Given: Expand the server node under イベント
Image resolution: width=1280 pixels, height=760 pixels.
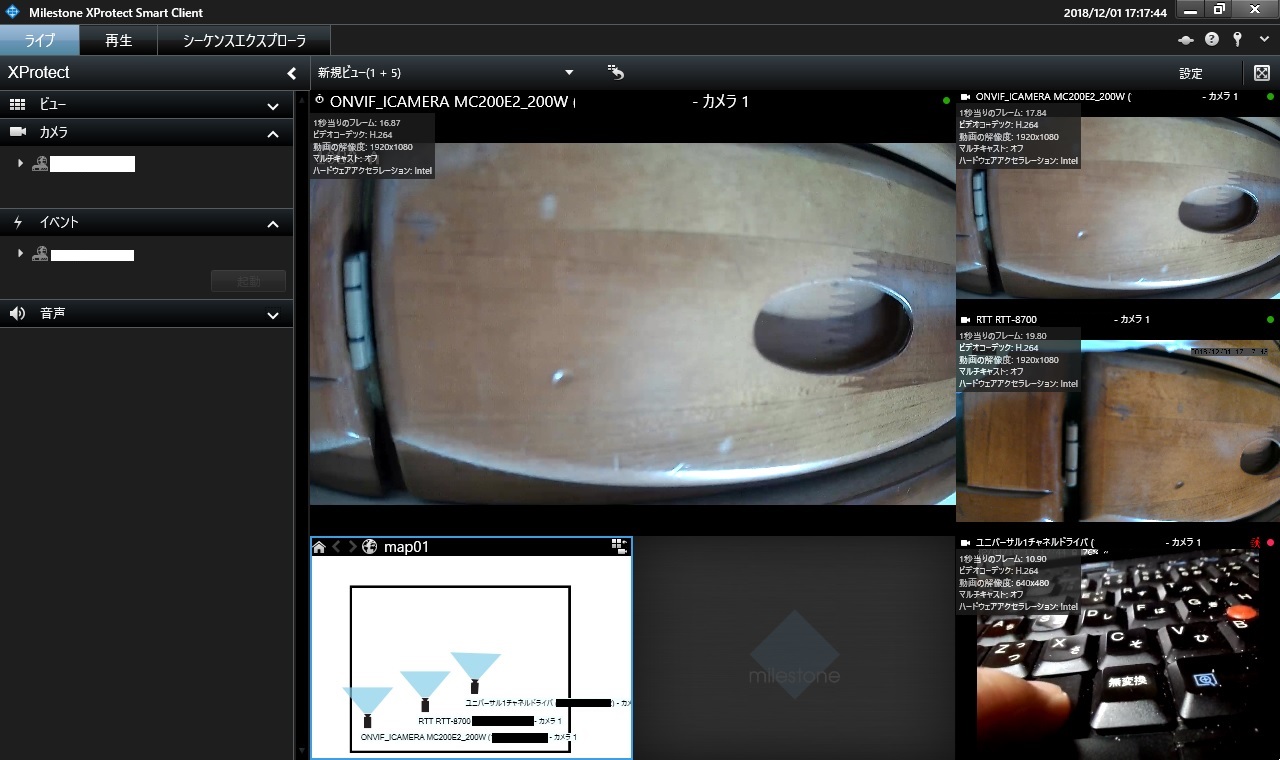Looking at the screenshot, I should (20, 254).
